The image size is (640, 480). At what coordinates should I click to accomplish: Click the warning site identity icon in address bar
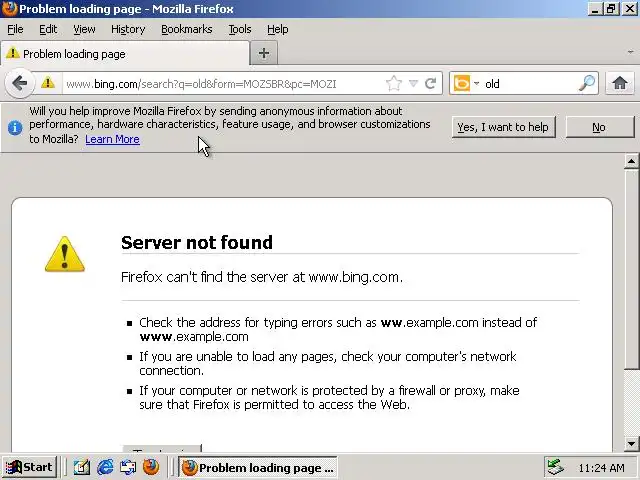tap(48, 83)
